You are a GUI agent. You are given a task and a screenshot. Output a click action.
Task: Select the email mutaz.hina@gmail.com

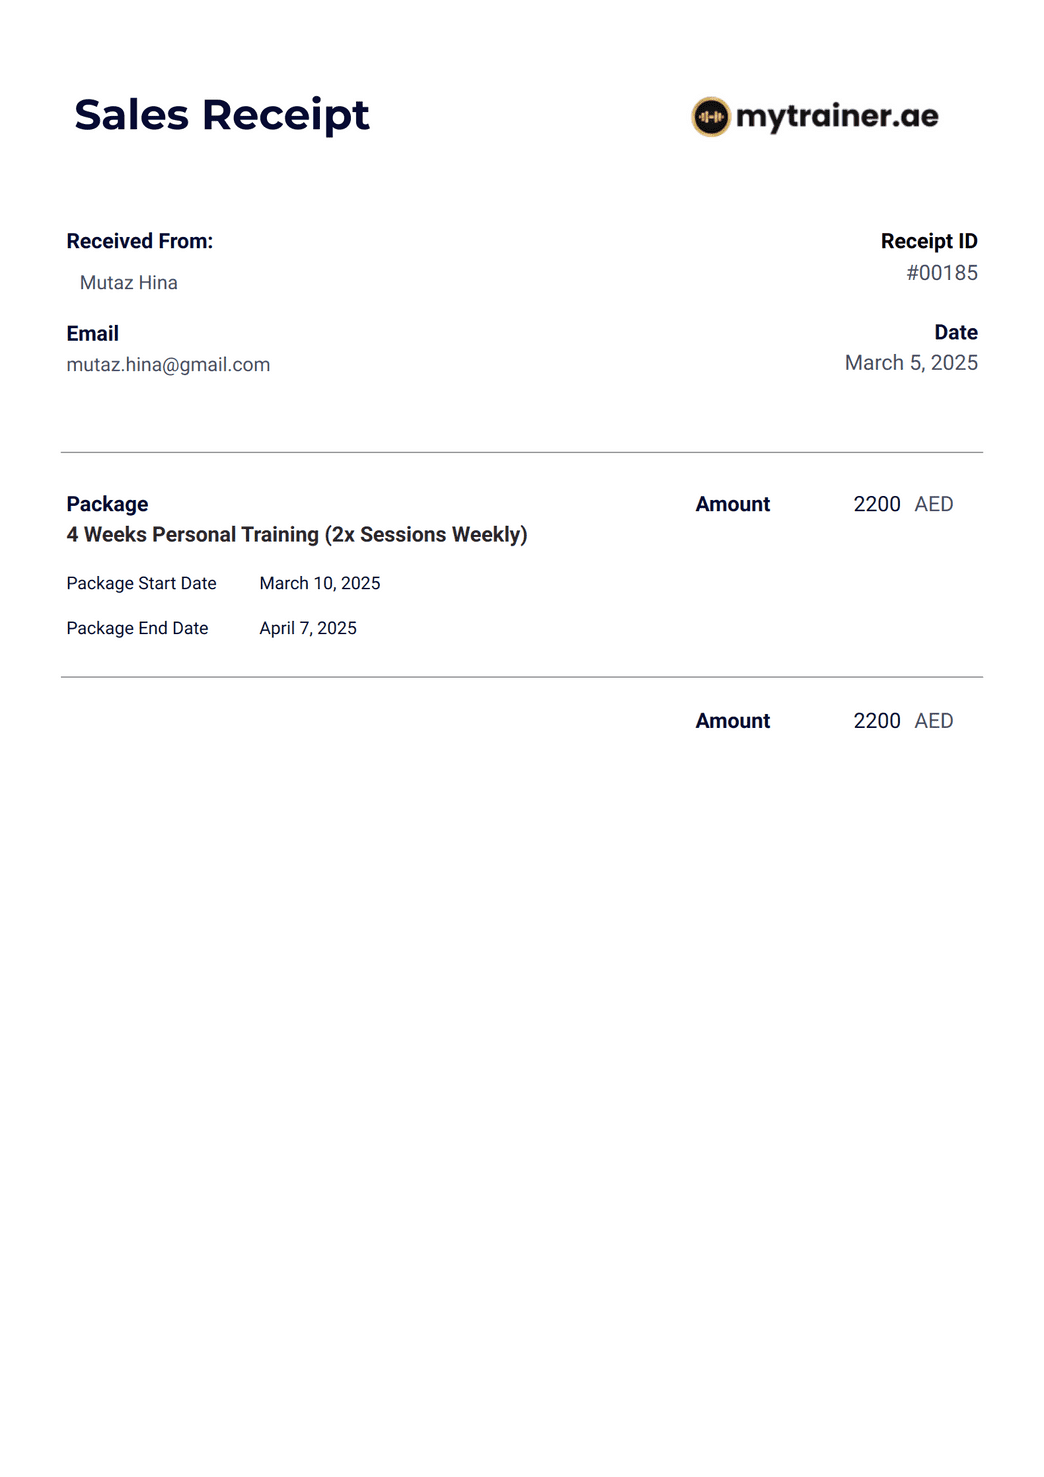168,365
